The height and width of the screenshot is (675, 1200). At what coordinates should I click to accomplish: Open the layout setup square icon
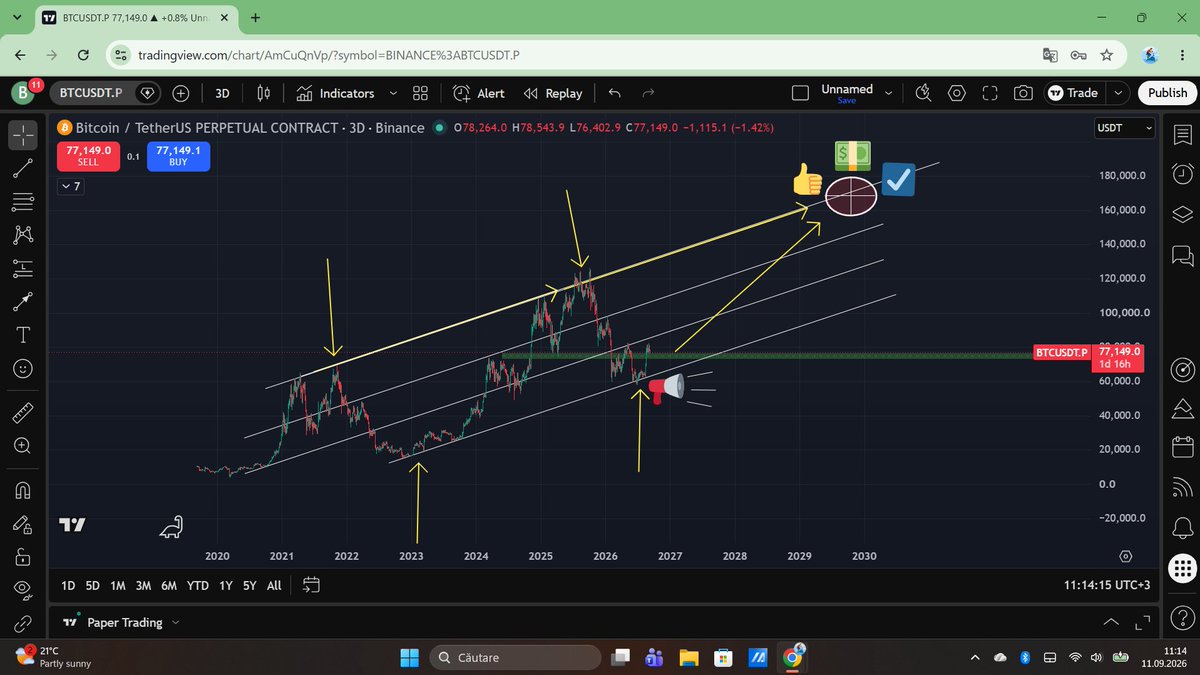tap(800, 93)
